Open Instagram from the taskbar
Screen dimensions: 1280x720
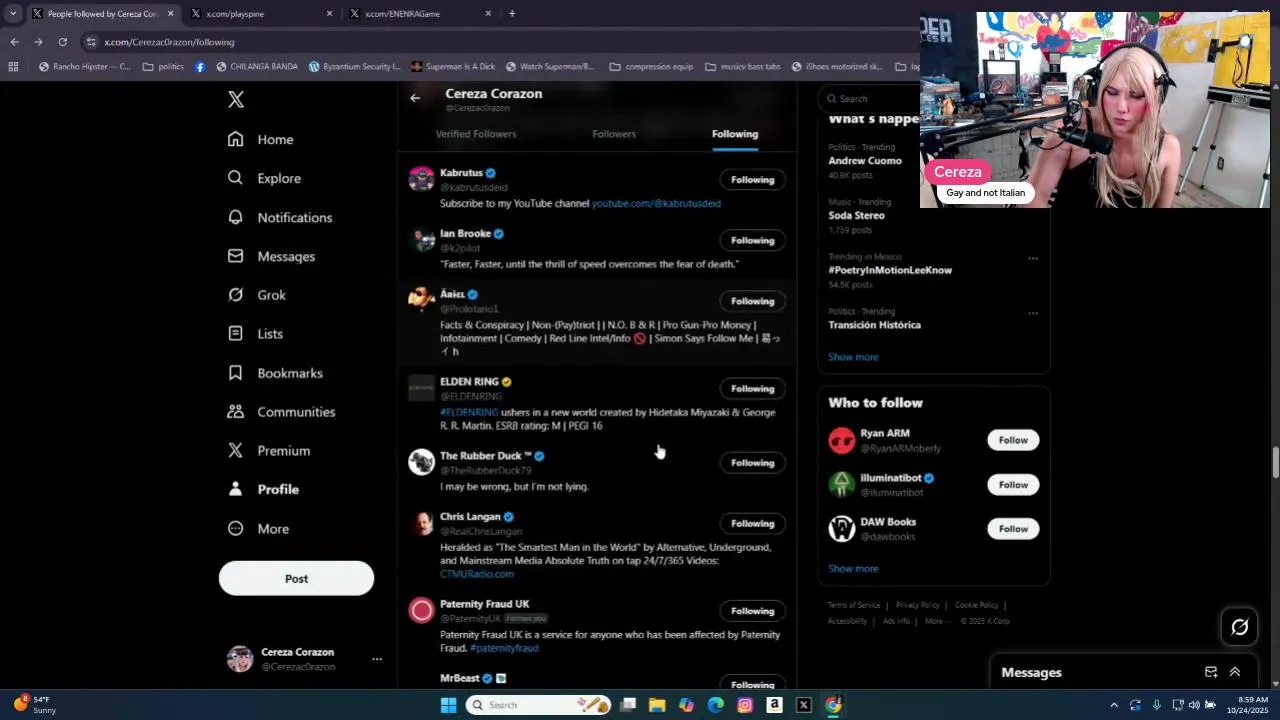tap(745, 705)
